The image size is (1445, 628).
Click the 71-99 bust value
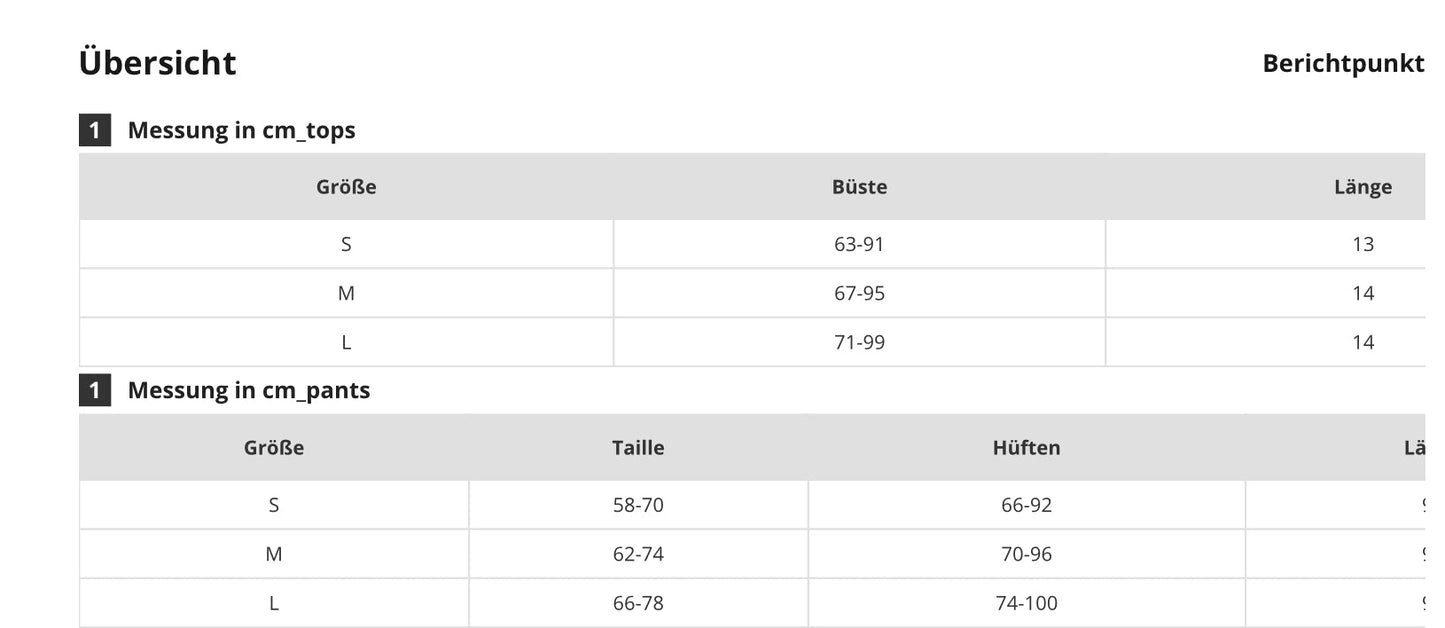[859, 342]
